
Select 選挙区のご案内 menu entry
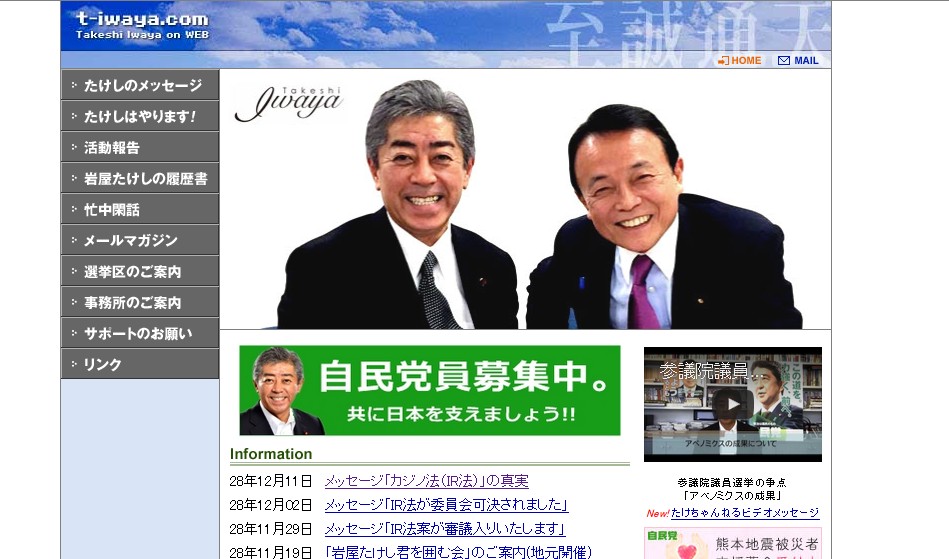pos(140,271)
